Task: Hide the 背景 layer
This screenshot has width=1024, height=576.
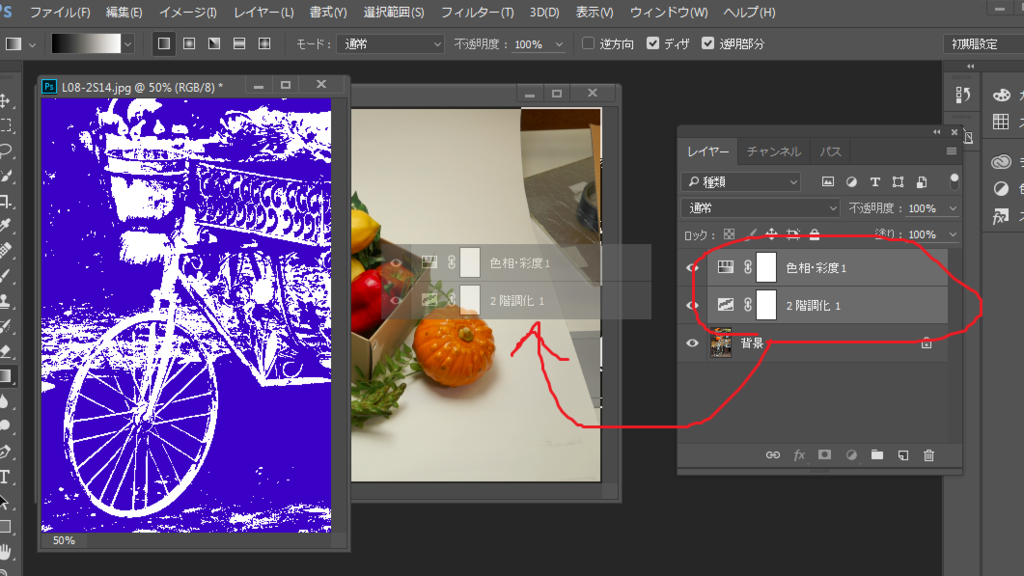Action: point(692,343)
